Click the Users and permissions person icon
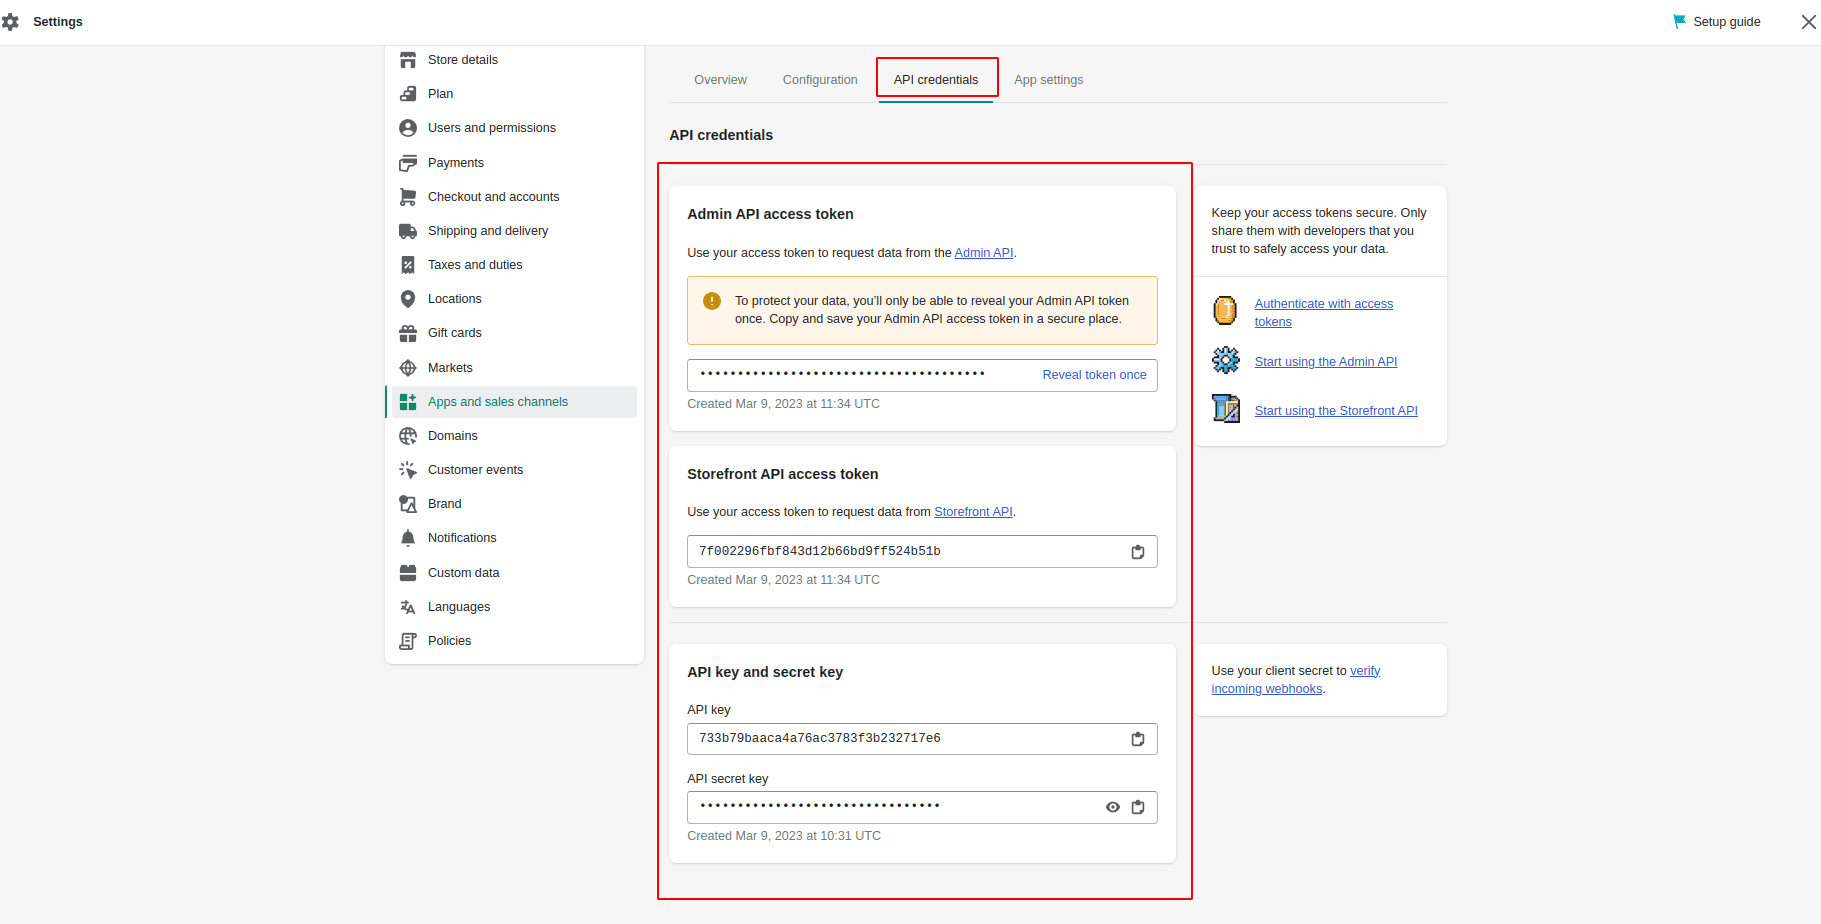This screenshot has height=924, width=1821. point(408,128)
